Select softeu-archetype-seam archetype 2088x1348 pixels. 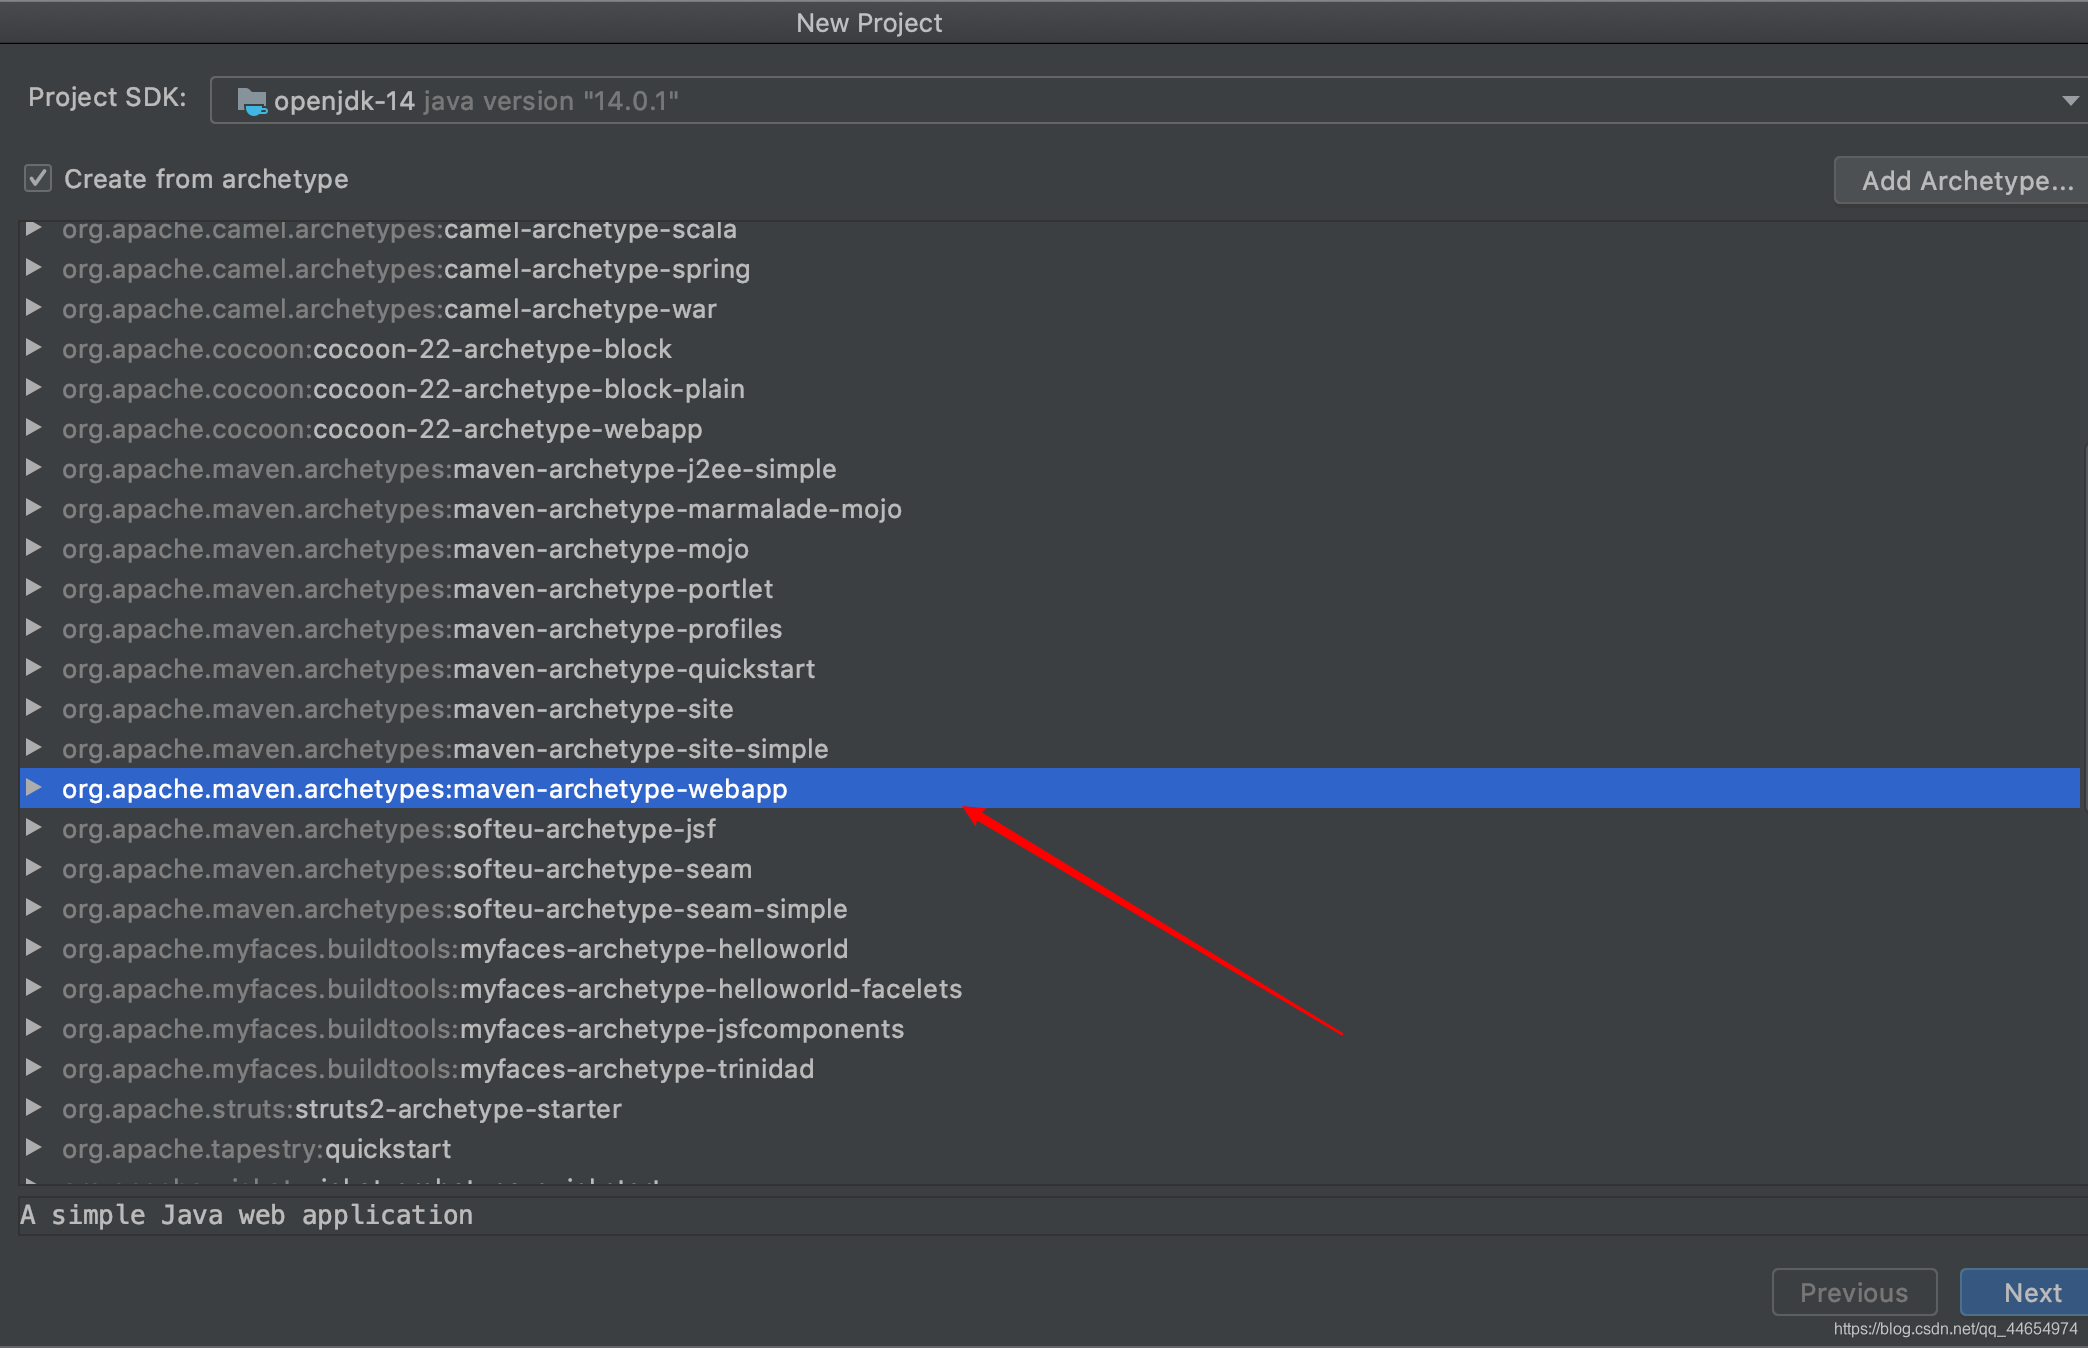(x=407, y=869)
